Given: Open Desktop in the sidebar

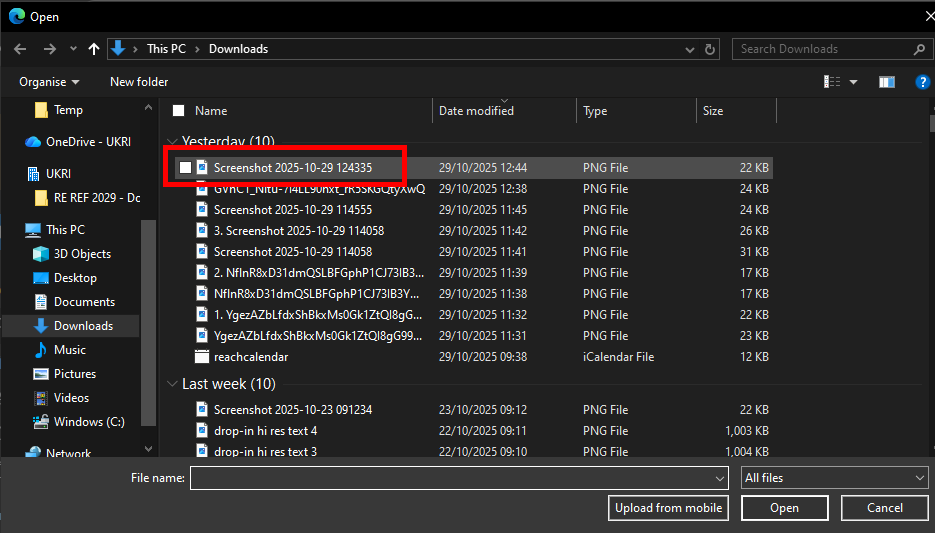Looking at the screenshot, I should coord(75,278).
